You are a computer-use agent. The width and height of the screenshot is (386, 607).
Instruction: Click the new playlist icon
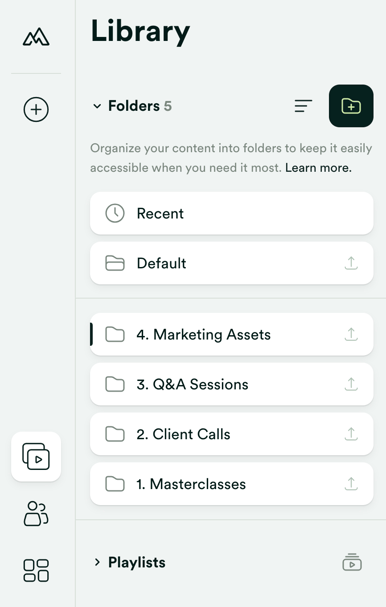[352, 562]
